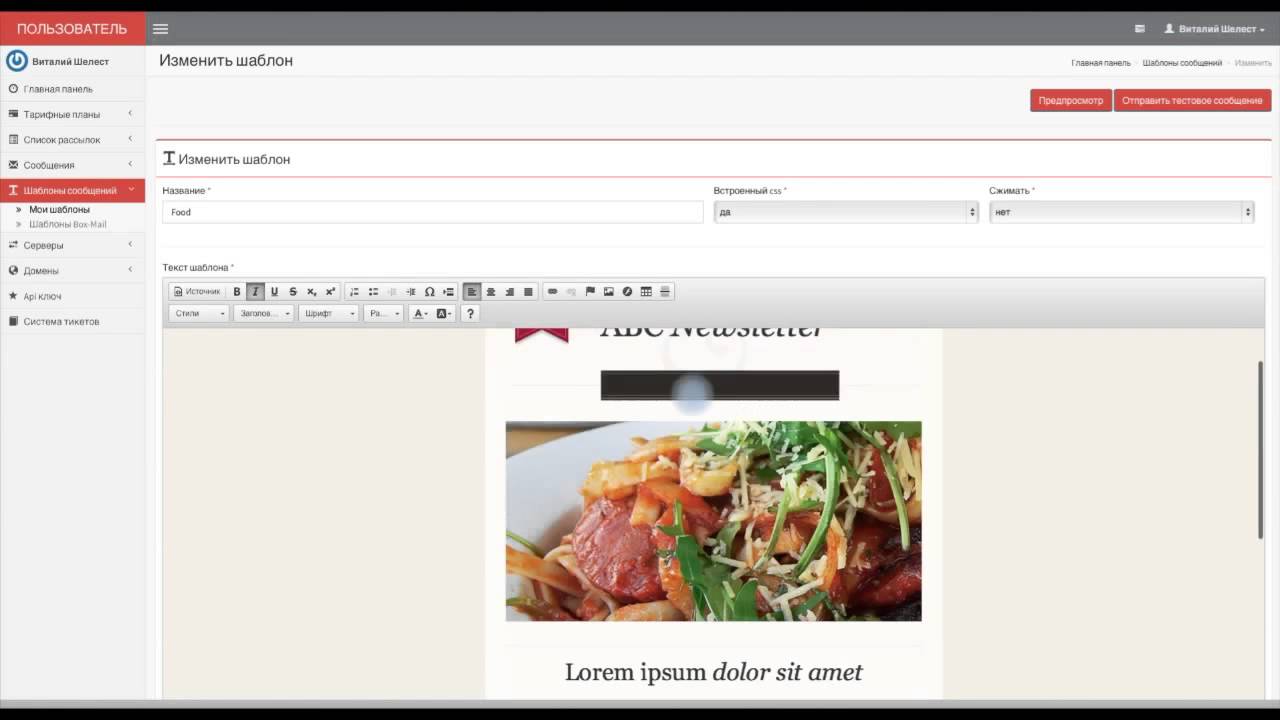The height and width of the screenshot is (720, 1280).
Task: Insert a numbered list
Action: tap(354, 292)
